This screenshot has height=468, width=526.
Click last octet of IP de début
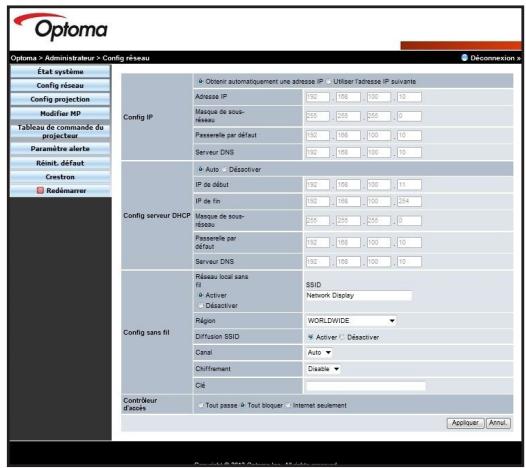[409, 185]
